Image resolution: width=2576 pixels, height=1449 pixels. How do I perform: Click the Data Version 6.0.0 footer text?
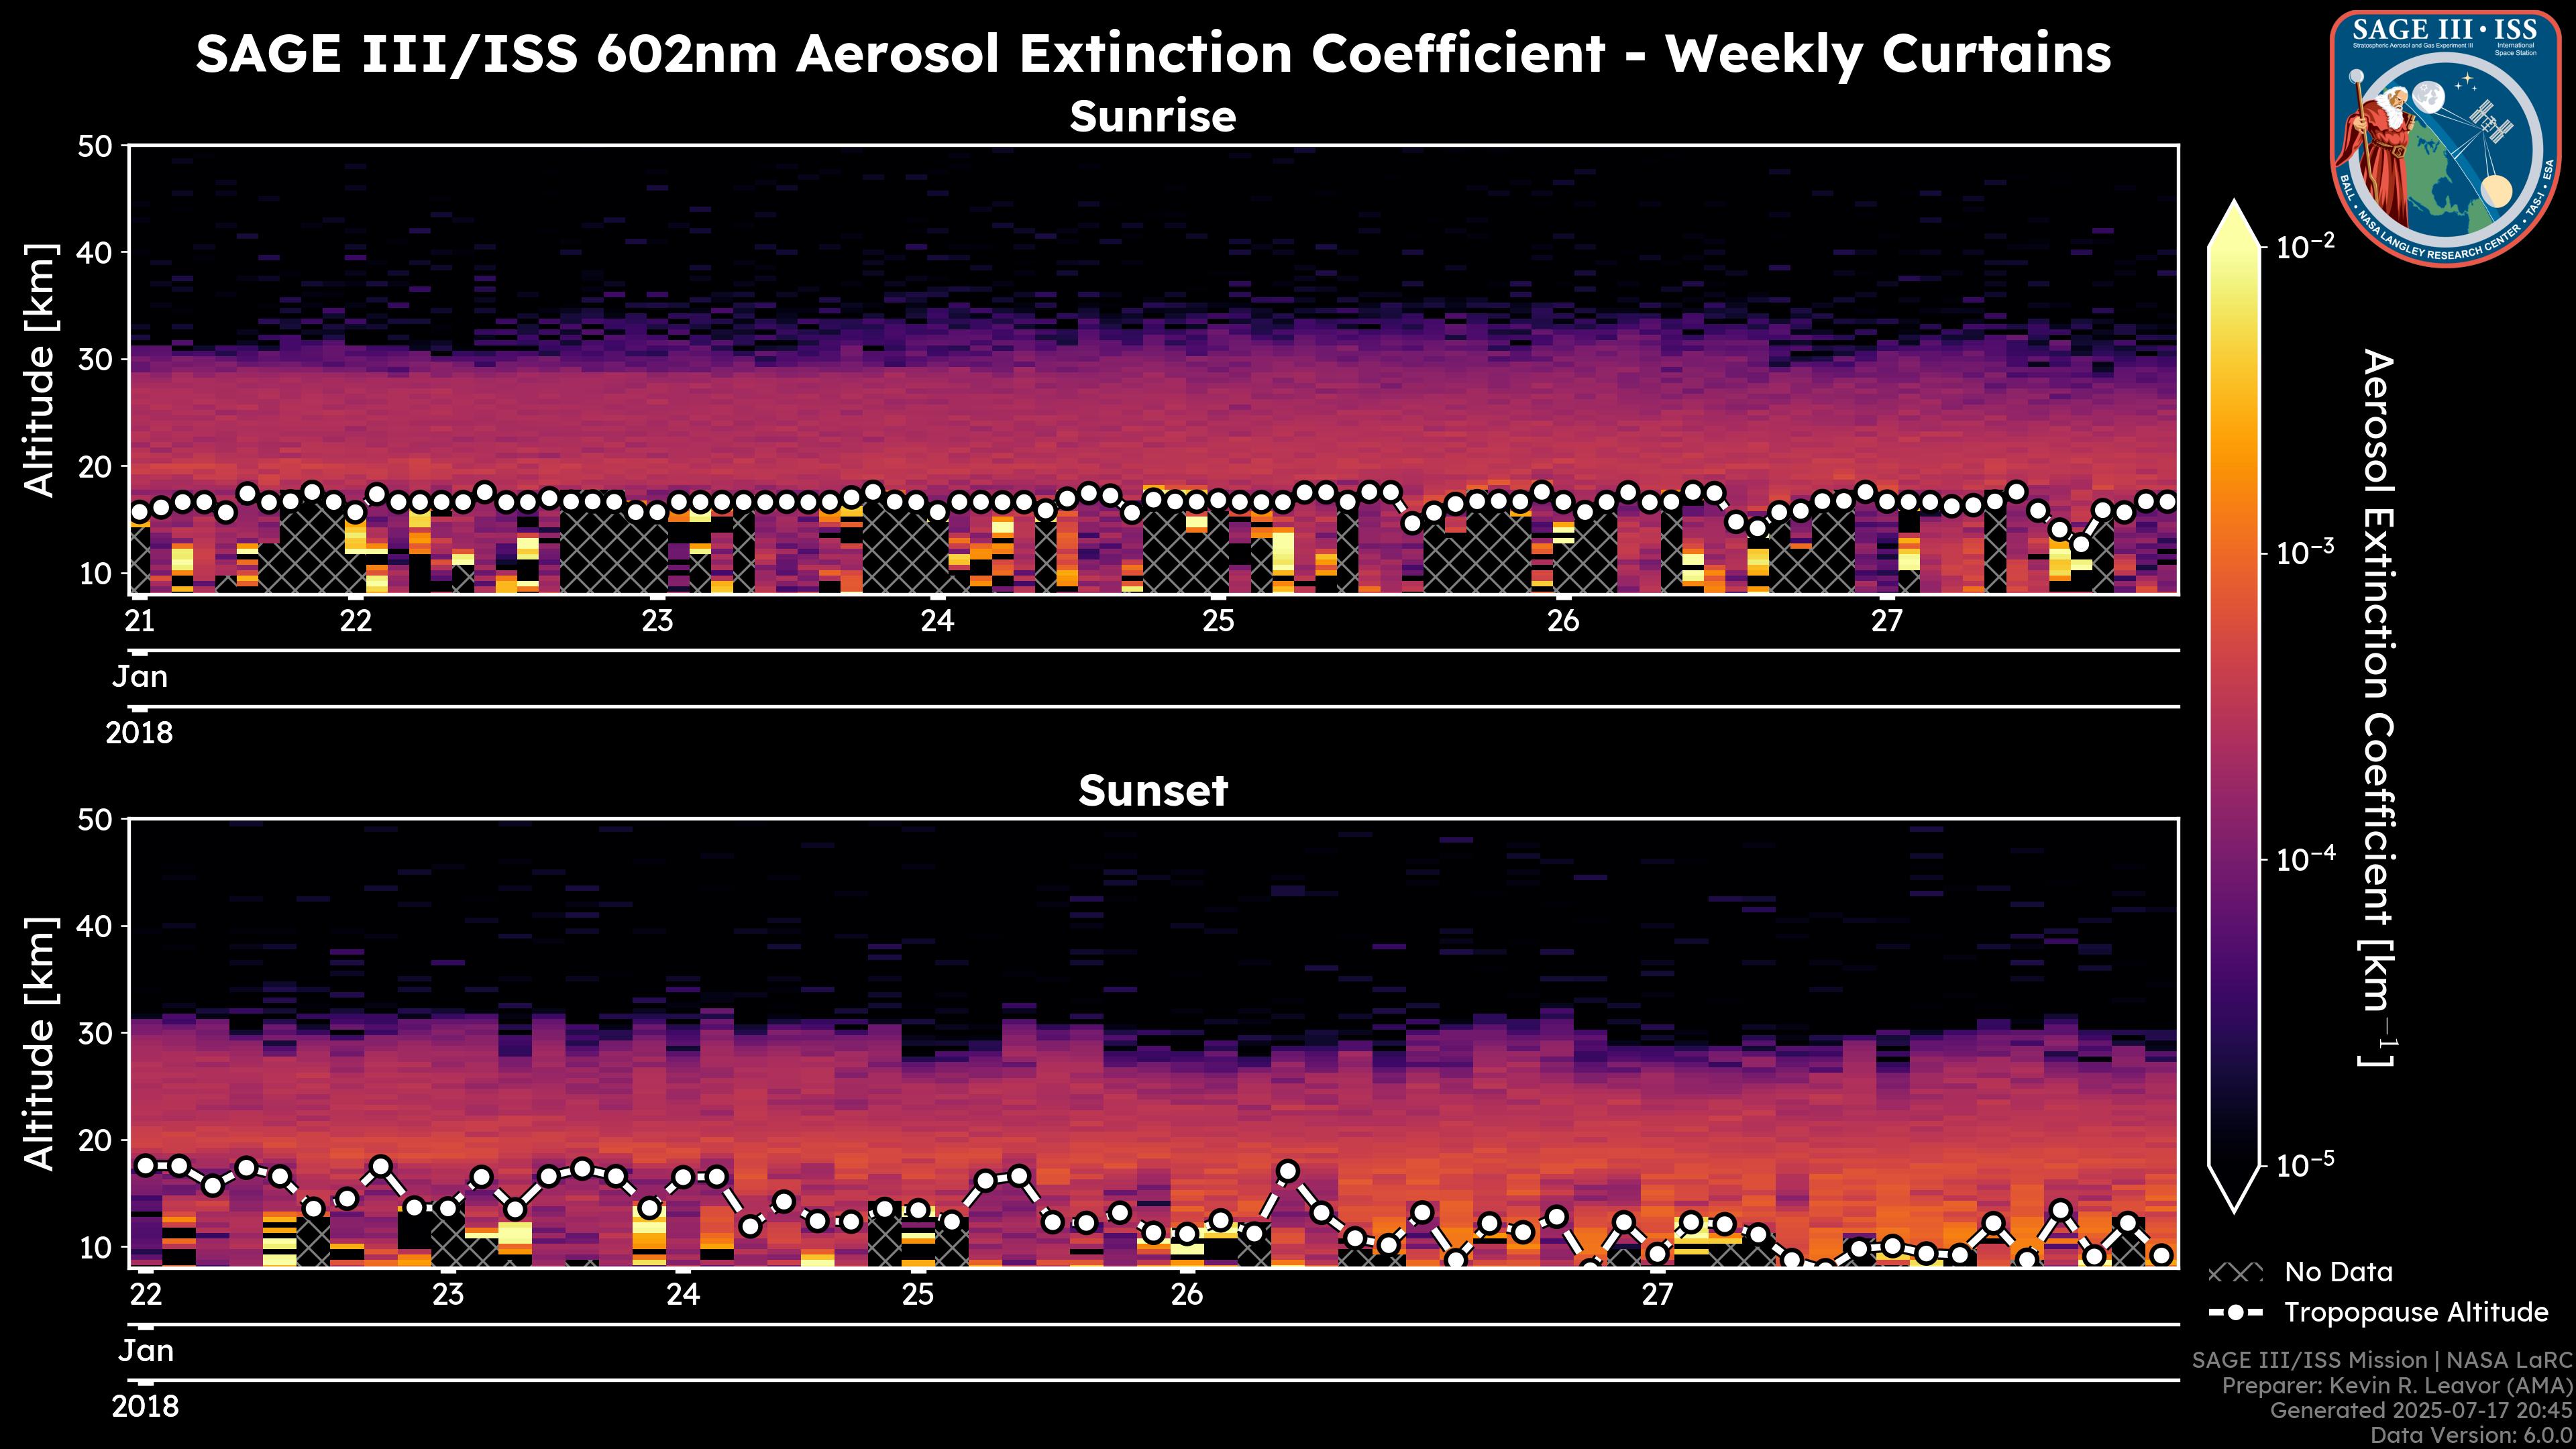coord(2472,1436)
